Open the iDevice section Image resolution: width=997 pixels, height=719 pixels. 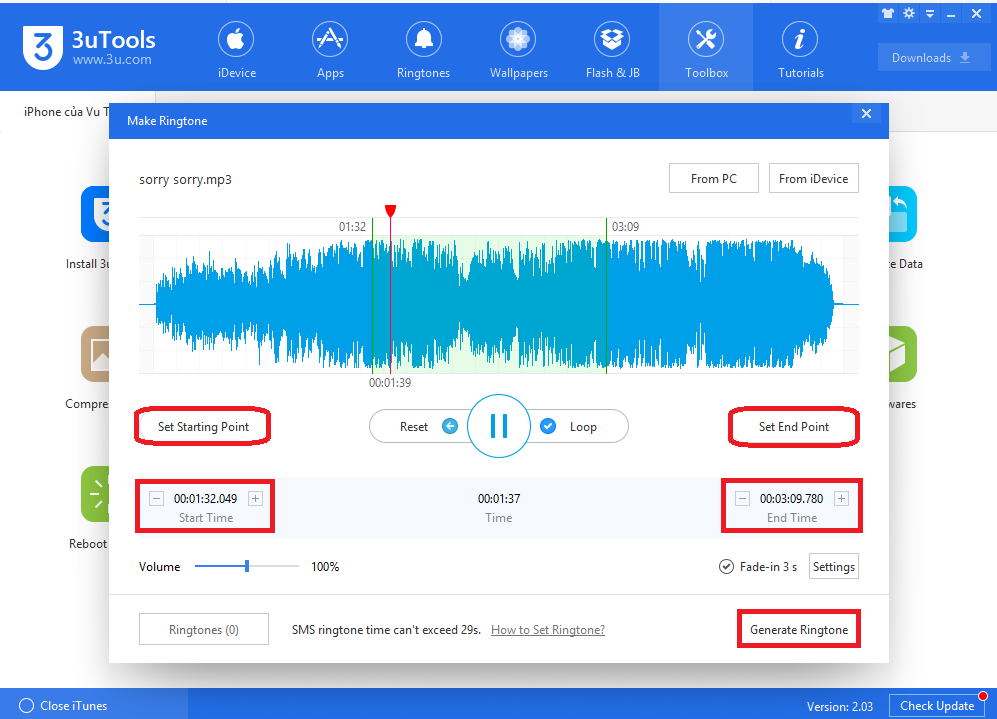point(236,50)
